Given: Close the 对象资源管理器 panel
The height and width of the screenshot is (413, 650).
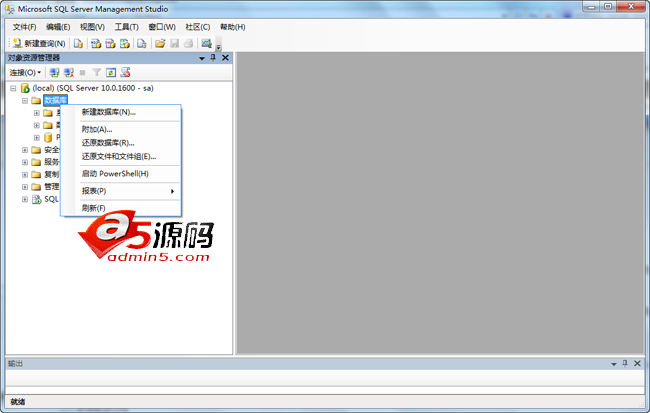Looking at the screenshot, I should [226, 58].
